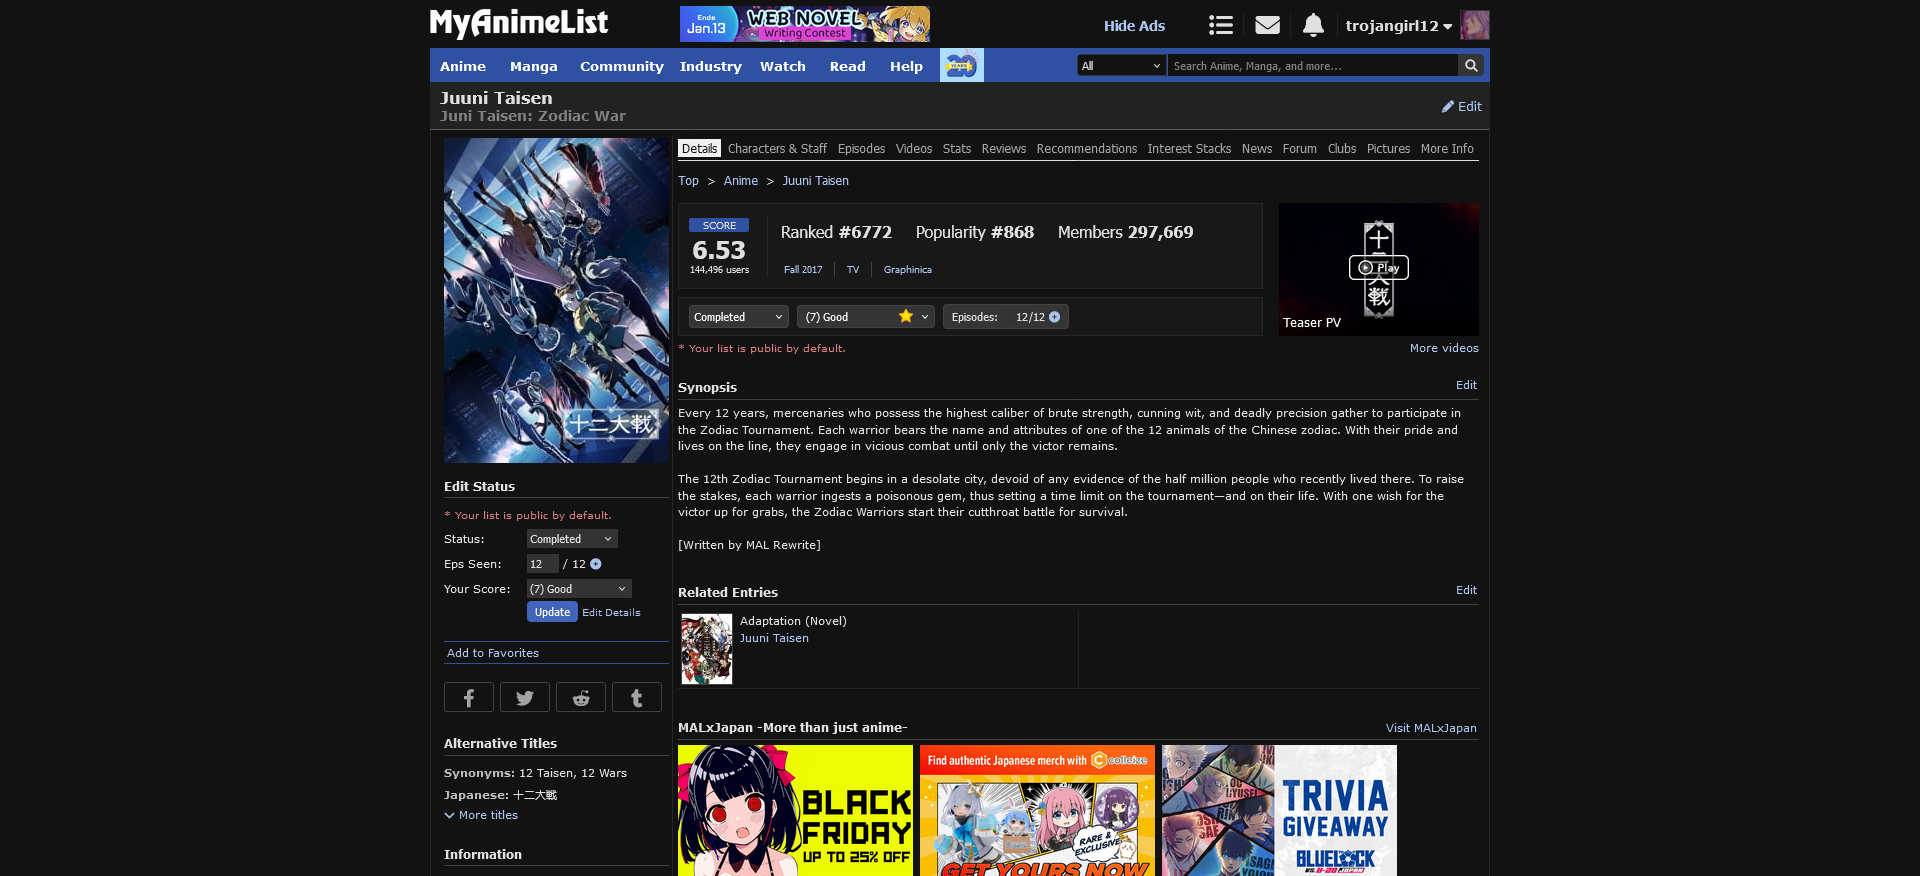Screen dimensions: 1920x876
Task: Open Juuni Taisen novel thumbnail
Action: click(x=707, y=649)
